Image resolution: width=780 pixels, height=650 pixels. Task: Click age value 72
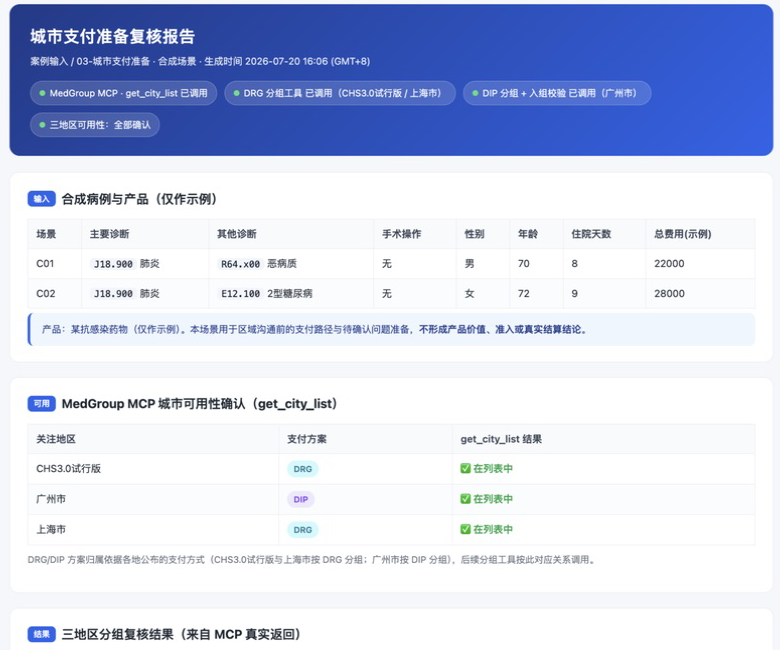(524, 293)
